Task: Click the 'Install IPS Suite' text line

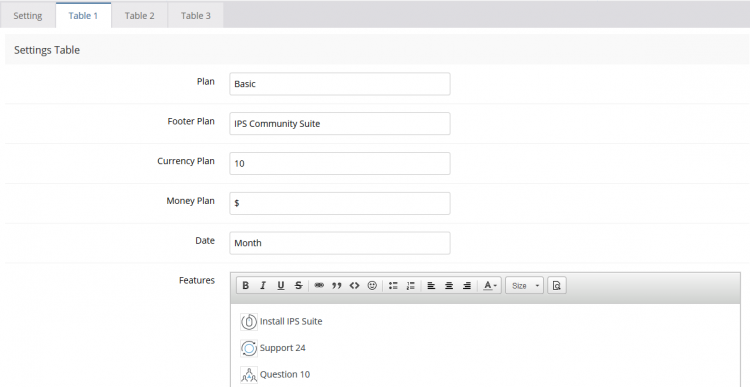Action: coord(291,321)
